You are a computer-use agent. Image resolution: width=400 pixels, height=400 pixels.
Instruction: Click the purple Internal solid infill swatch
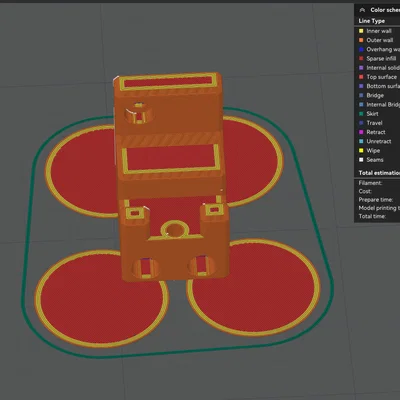(x=361, y=68)
